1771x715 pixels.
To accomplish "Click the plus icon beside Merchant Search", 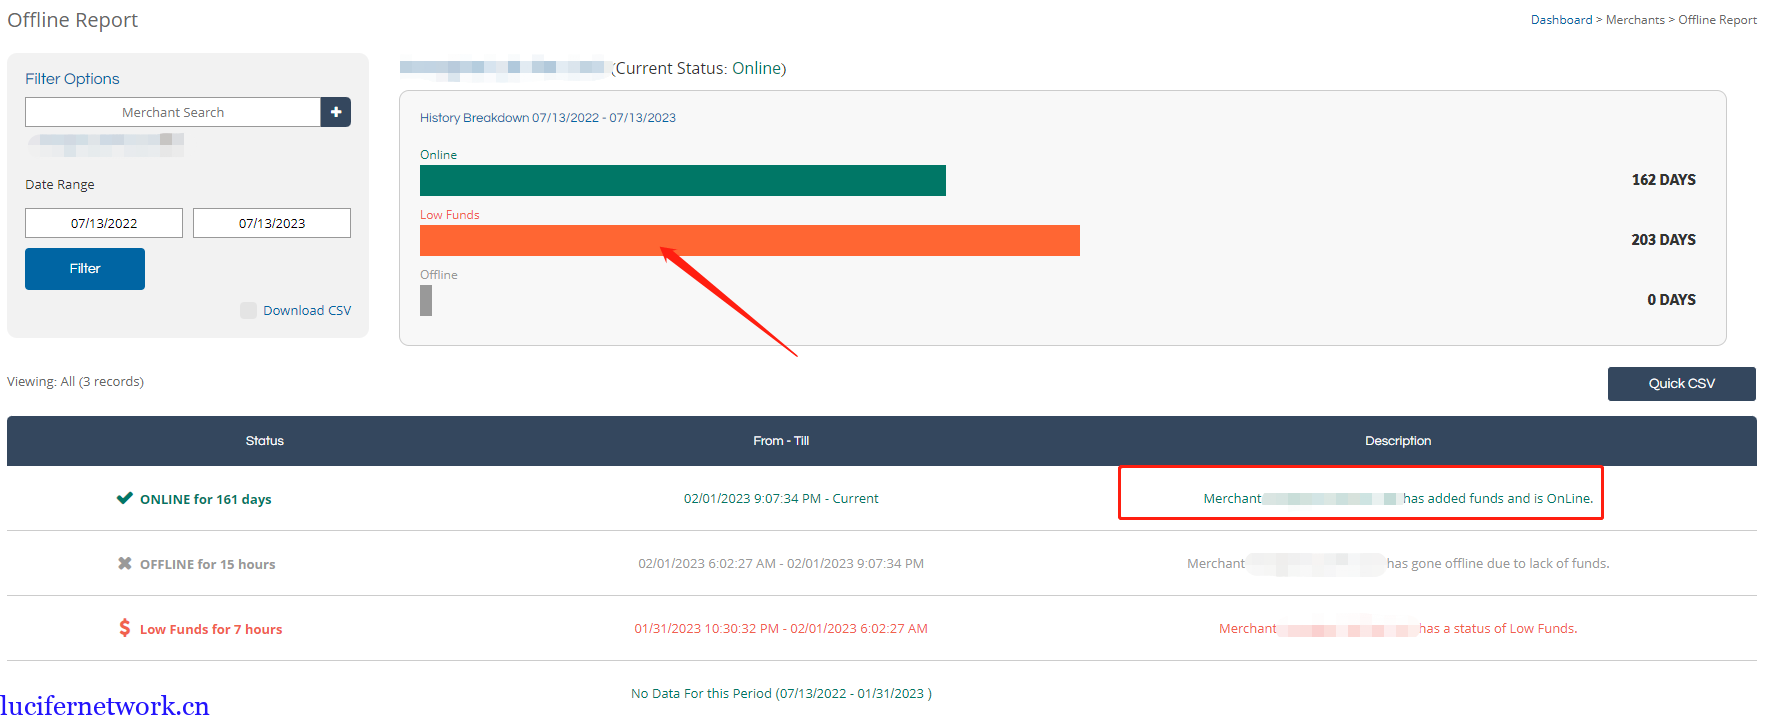I will pyautogui.click(x=336, y=112).
